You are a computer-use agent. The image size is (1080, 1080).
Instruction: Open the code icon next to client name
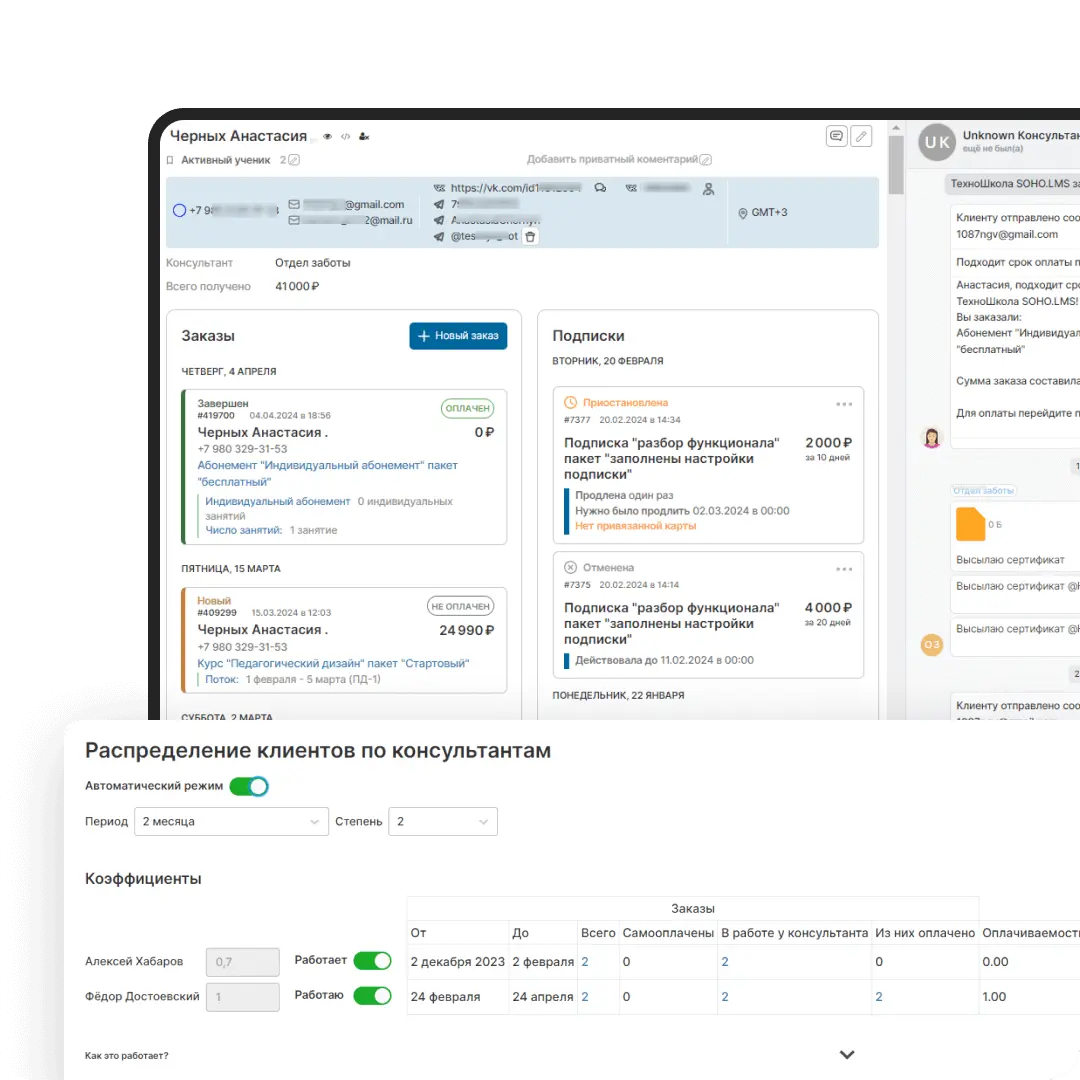345,137
